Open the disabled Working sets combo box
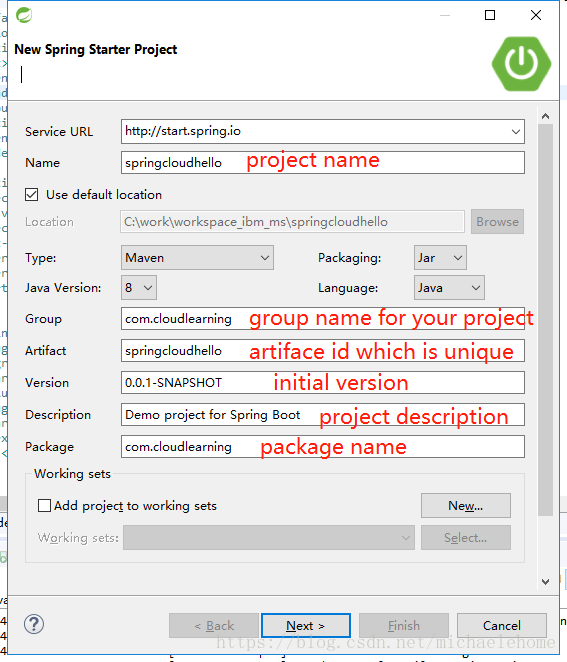This screenshot has height=662, width=567. tap(269, 537)
